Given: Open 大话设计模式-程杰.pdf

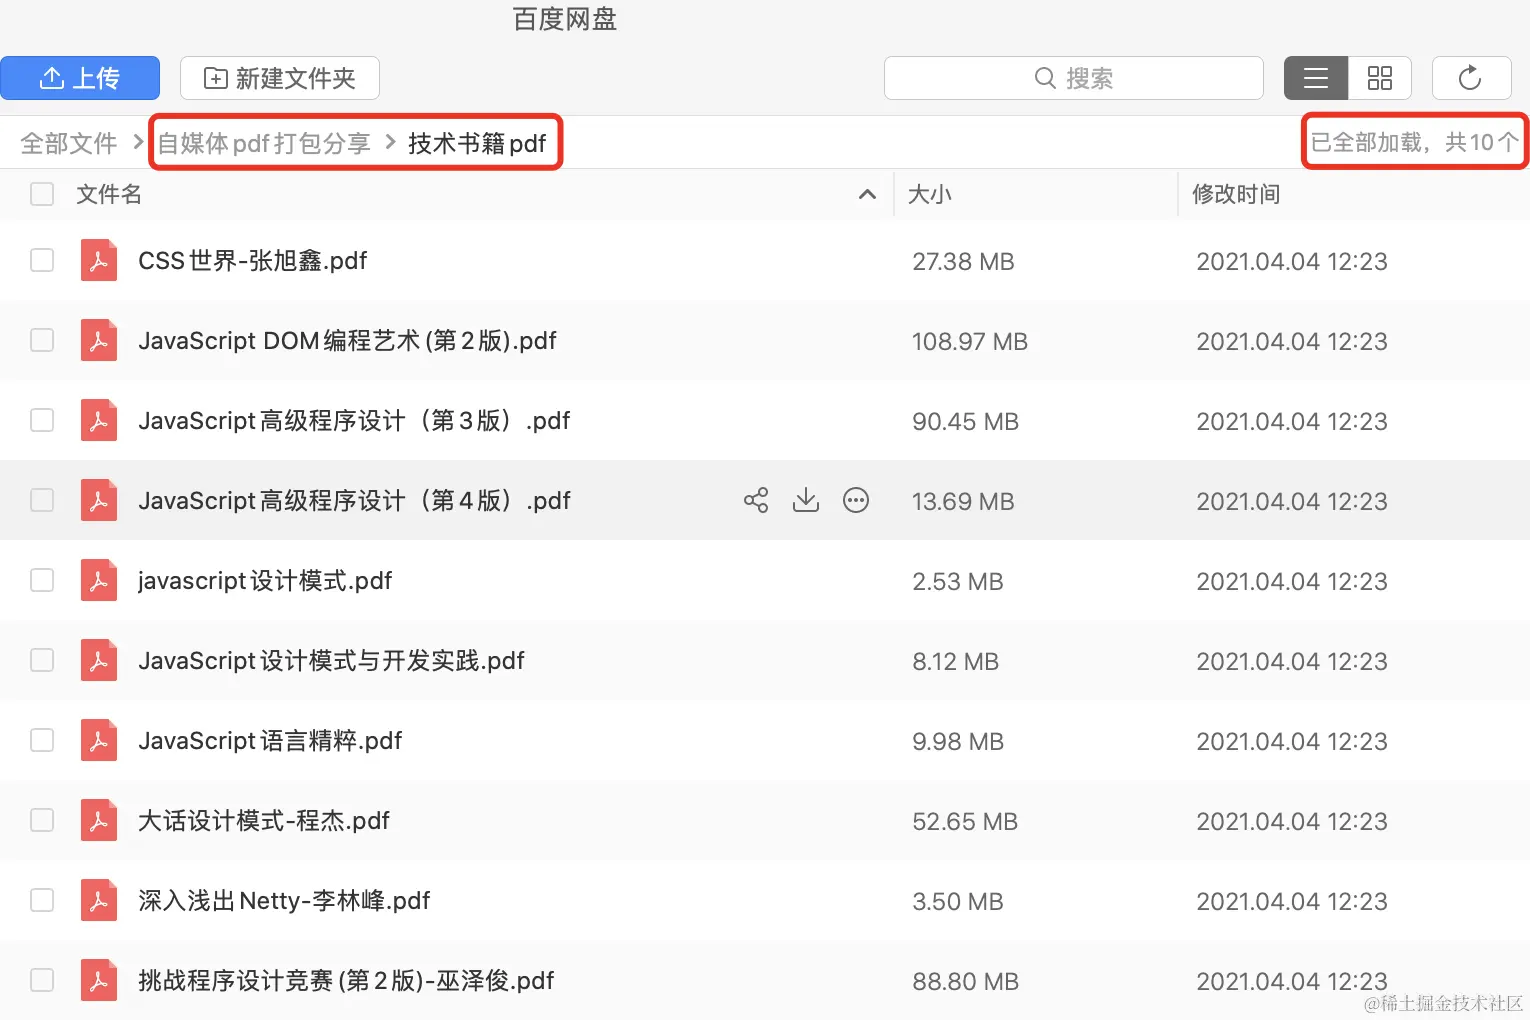Looking at the screenshot, I should (264, 821).
